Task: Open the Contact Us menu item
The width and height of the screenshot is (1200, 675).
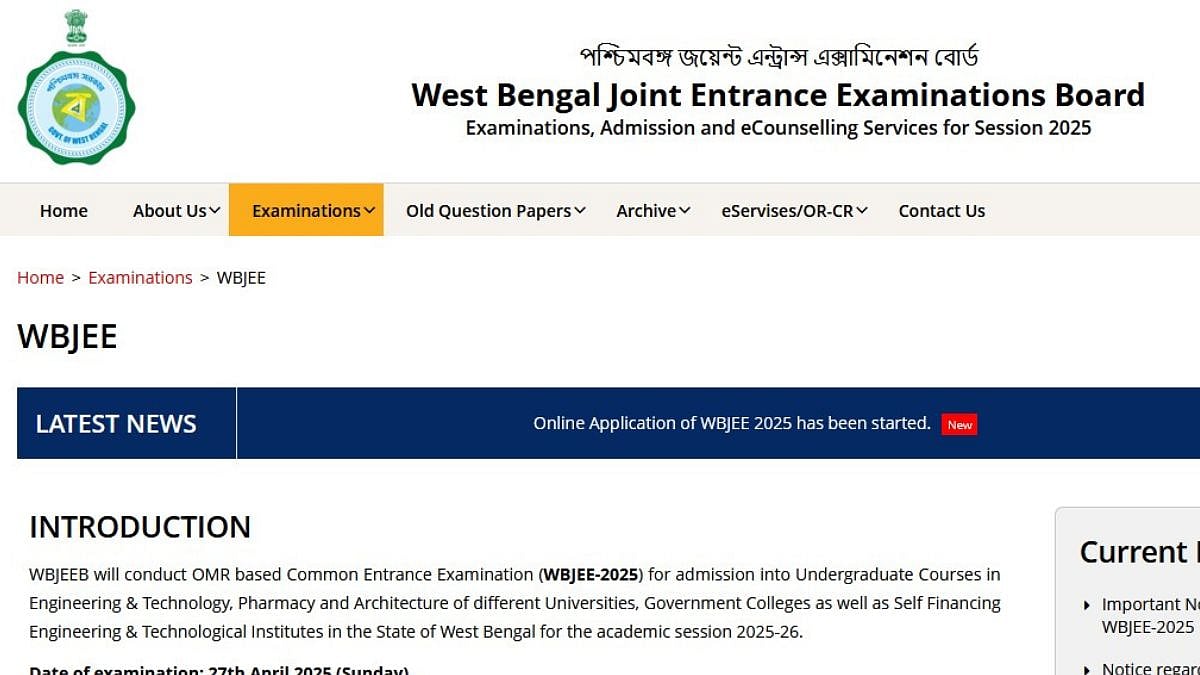Action: [x=941, y=210]
